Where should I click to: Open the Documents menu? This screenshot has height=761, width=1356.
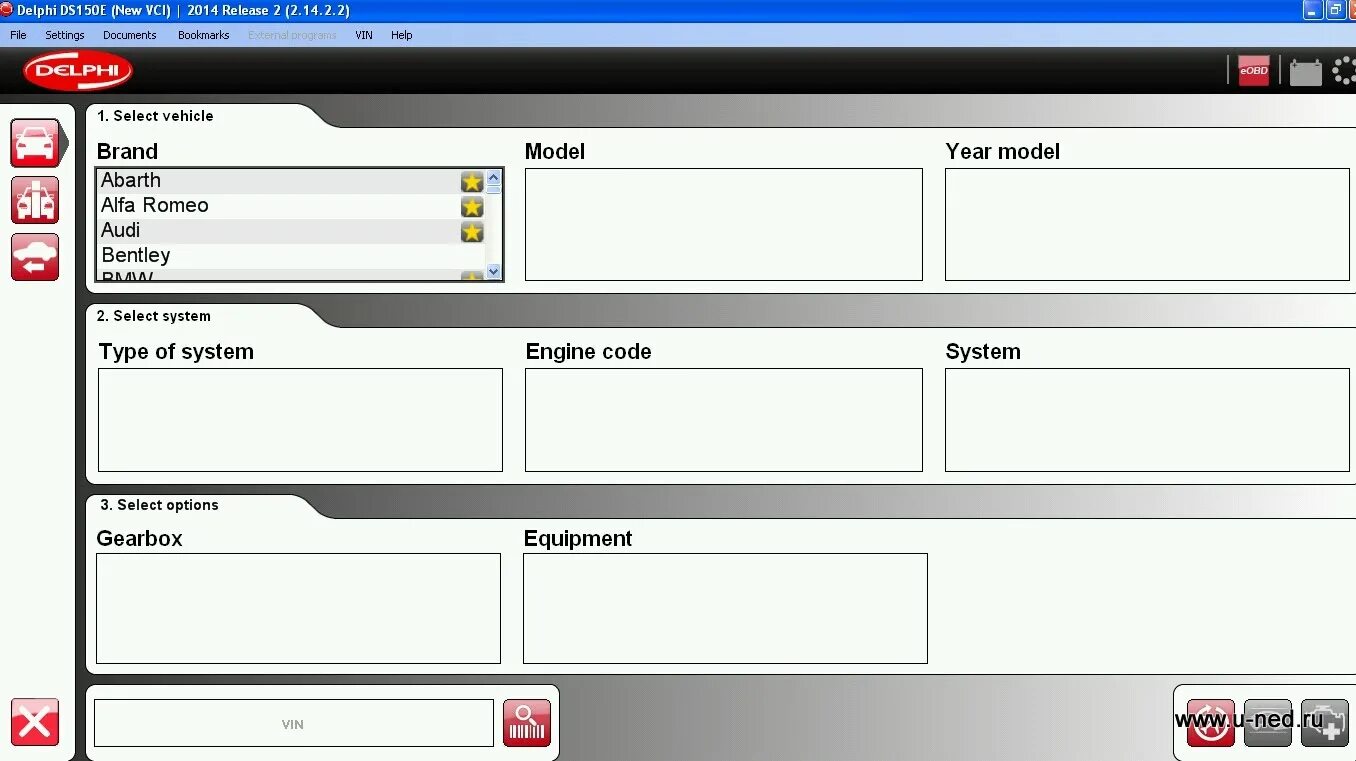pyautogui.click(x=130, y=35)
